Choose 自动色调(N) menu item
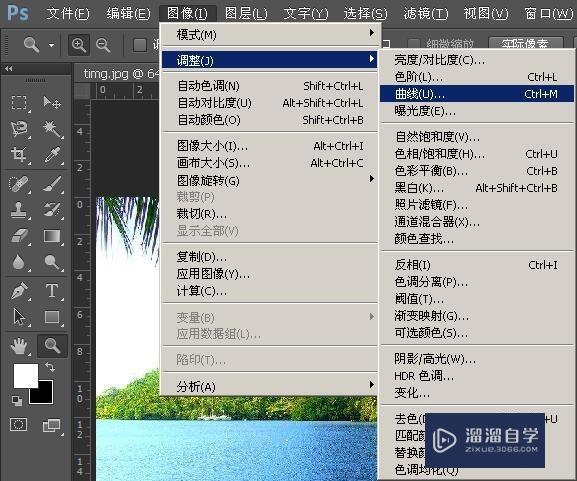 point(270,86)
